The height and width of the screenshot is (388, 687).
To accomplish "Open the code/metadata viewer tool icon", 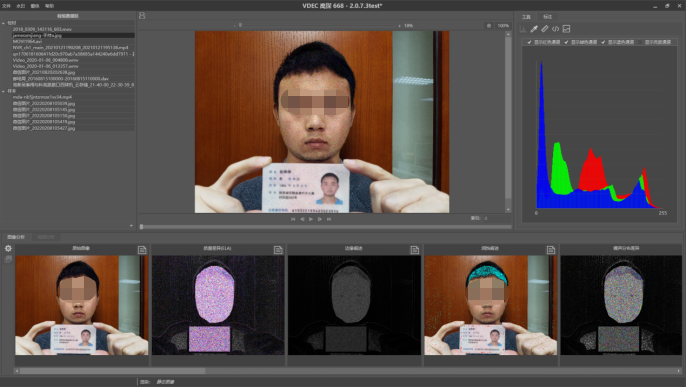I will pyautogui.click(x=556, y=29).
